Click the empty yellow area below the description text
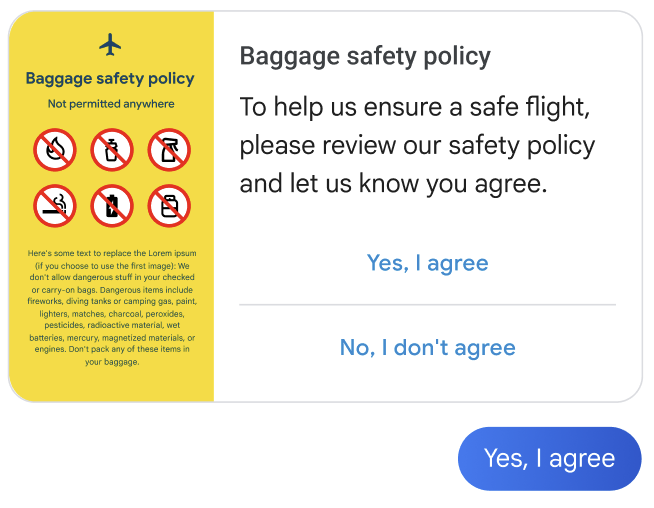Viewport: 654px width, 508px height. [110, 384]
